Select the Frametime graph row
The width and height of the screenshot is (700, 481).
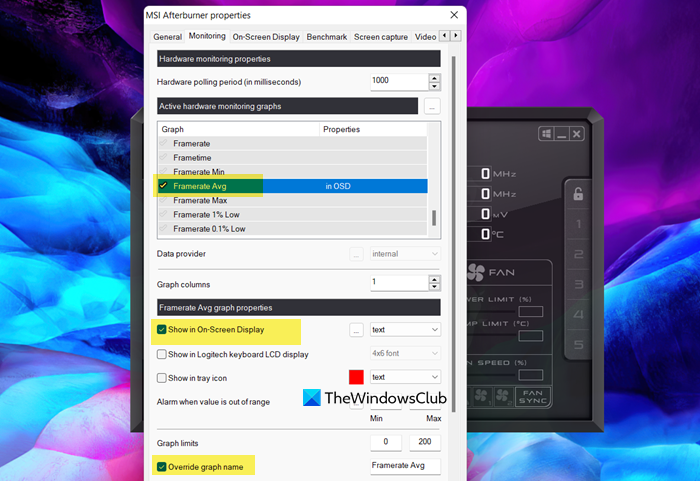point(292,158)
